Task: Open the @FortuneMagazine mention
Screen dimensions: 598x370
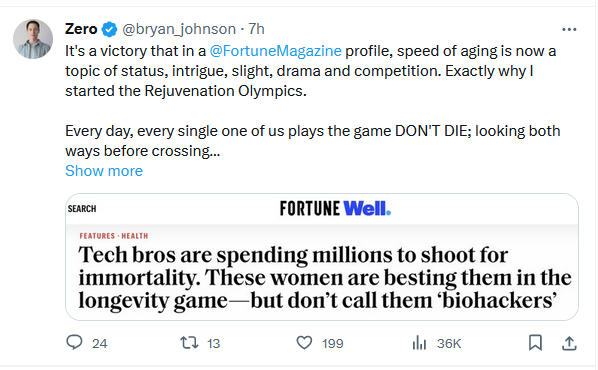Action: [275, 51]
